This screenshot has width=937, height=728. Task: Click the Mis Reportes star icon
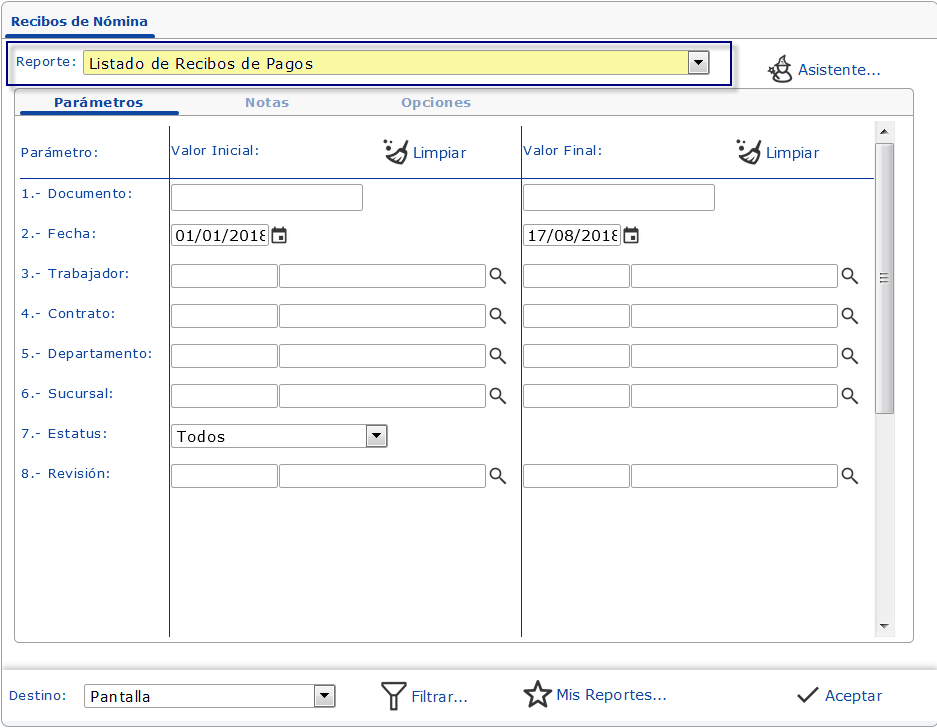(x=537, y=695)
